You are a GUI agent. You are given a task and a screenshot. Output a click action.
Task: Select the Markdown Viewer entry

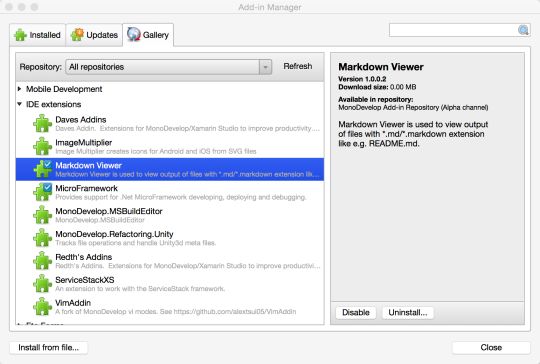pyautogui.click(x=170, y=169)
